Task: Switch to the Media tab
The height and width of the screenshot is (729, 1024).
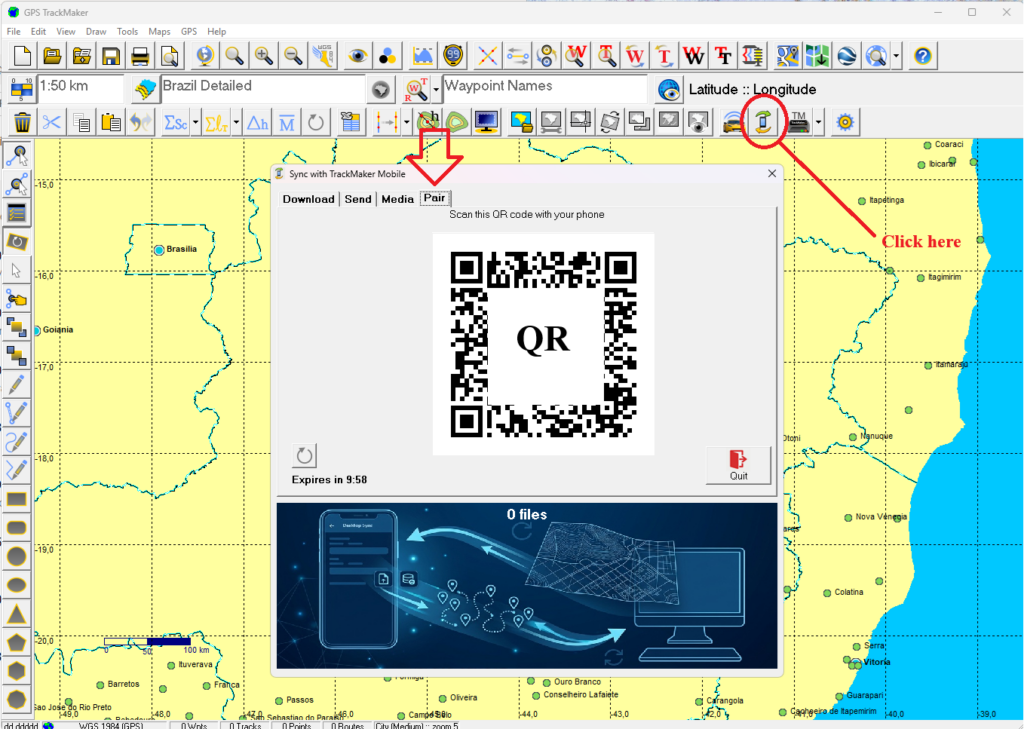Action: click(398, 199)
